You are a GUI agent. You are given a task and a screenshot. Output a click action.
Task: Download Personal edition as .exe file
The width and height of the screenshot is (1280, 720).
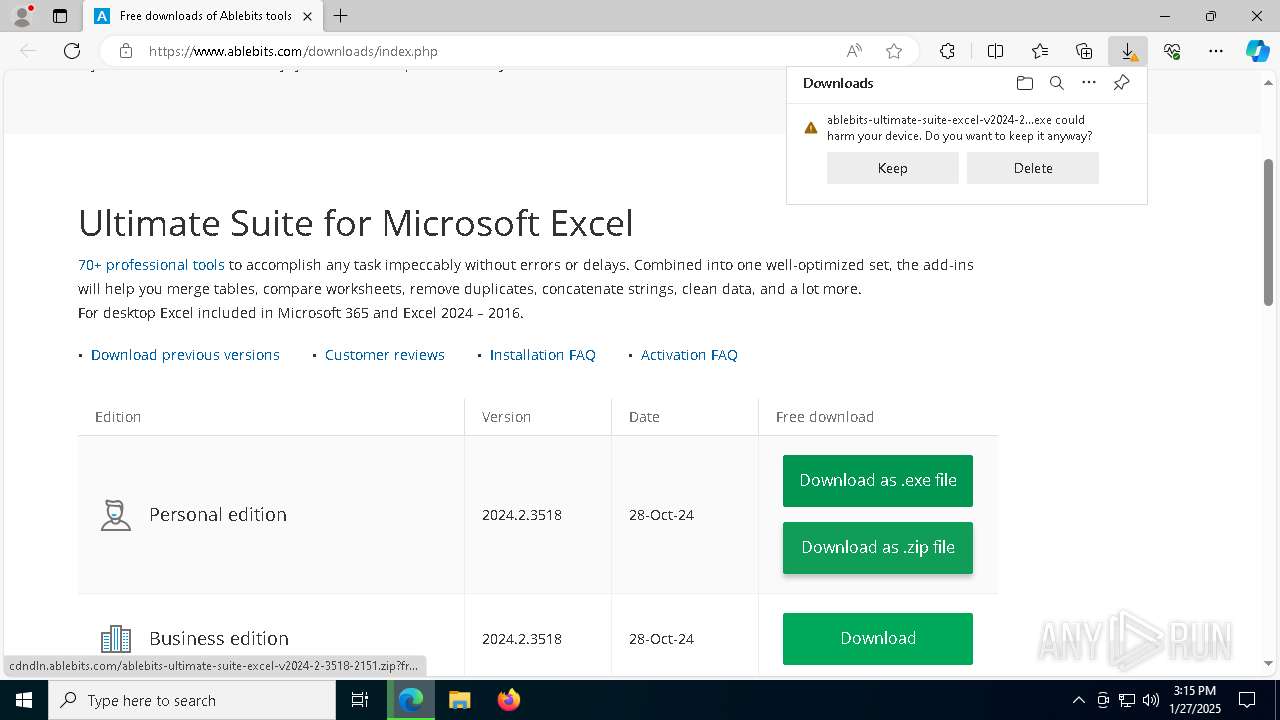point(878,481)
